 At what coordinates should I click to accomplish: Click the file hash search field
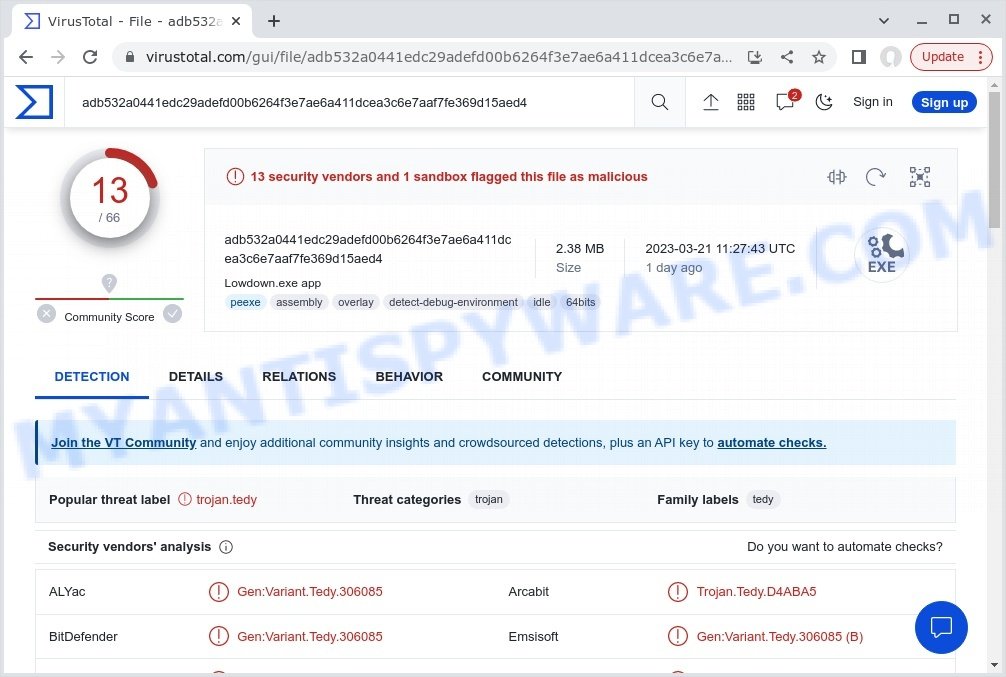click(x=350, y=102)
